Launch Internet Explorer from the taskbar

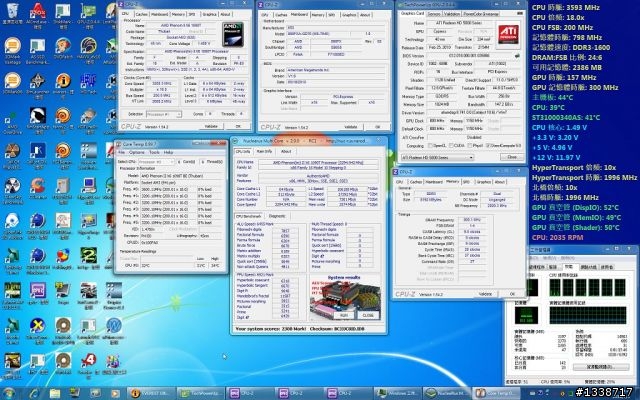[34, 393]
